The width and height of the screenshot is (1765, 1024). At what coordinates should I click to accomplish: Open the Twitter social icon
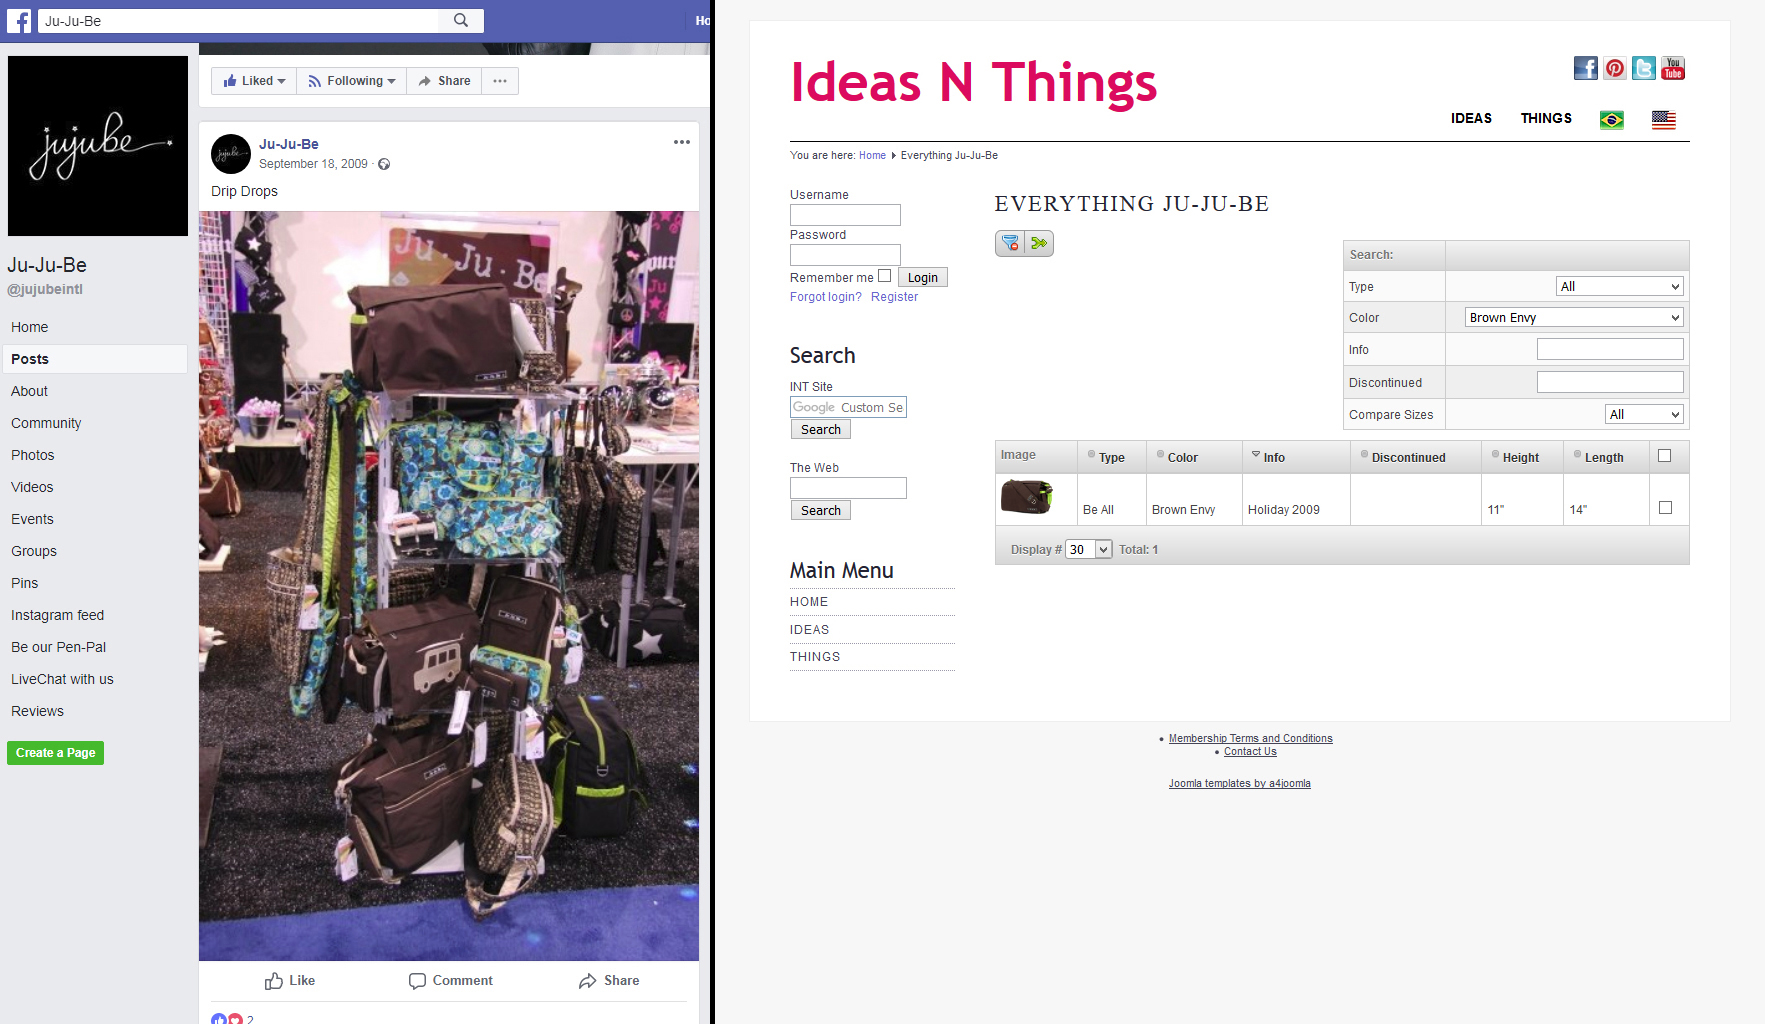click(x=1644, y=68)
